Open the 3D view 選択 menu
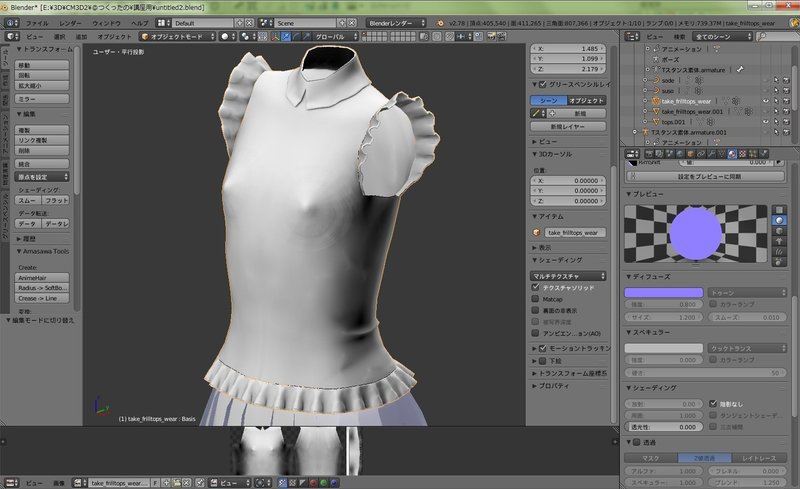The width and height of the screenshot is (800, 489). coord(60,37)
